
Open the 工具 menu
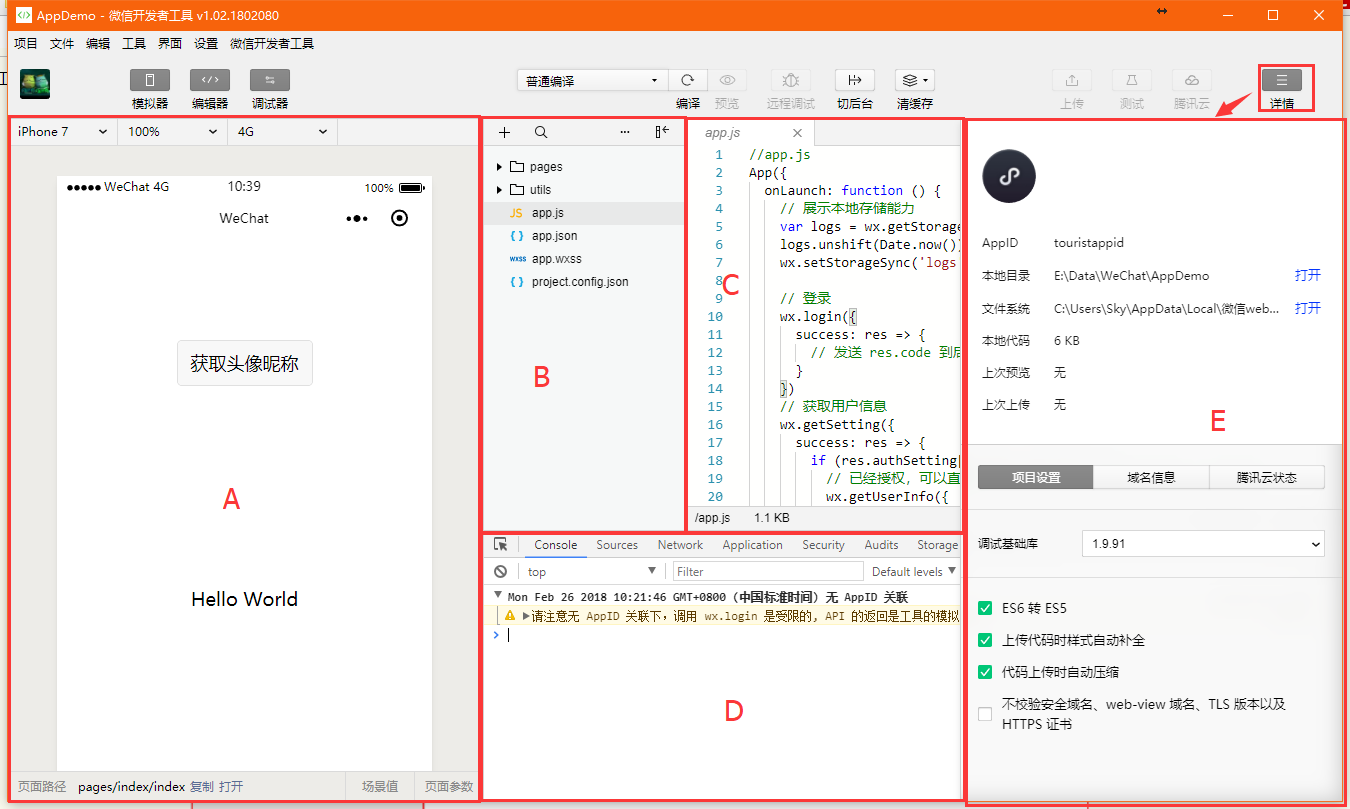(x=134, y=44)
